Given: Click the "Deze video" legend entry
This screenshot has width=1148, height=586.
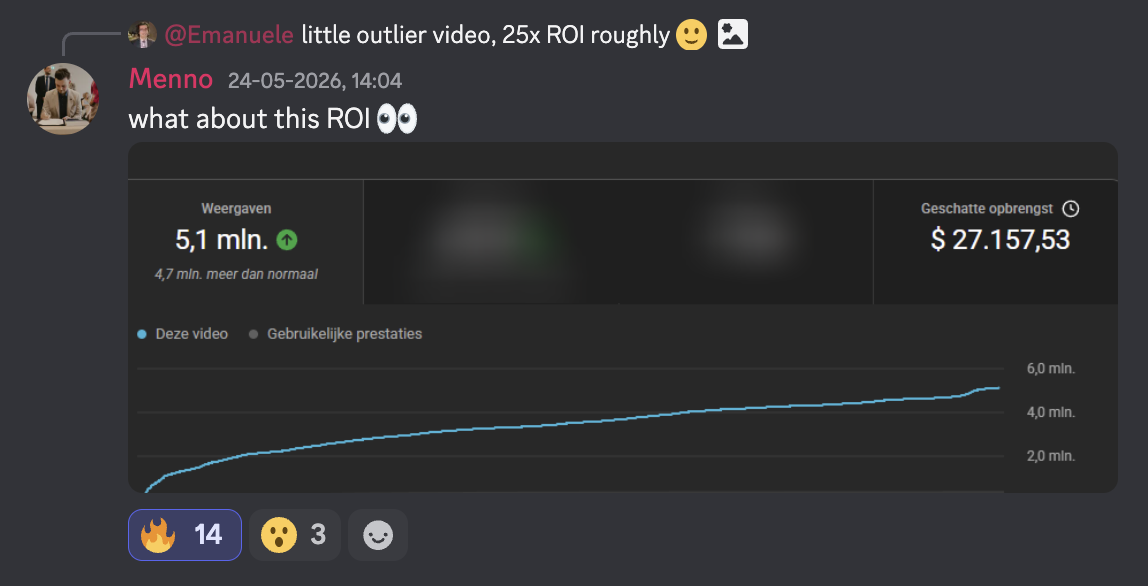Looking at the screenshot, I should click(183, 334).
